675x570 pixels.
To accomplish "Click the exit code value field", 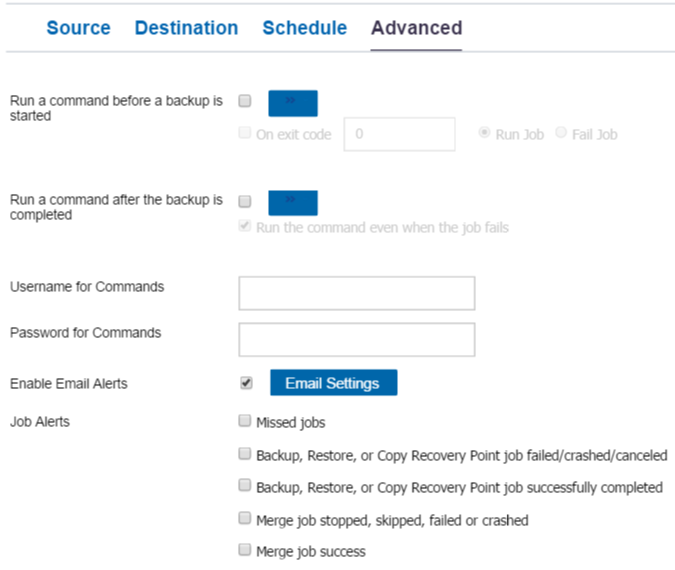I will point(399,134).
